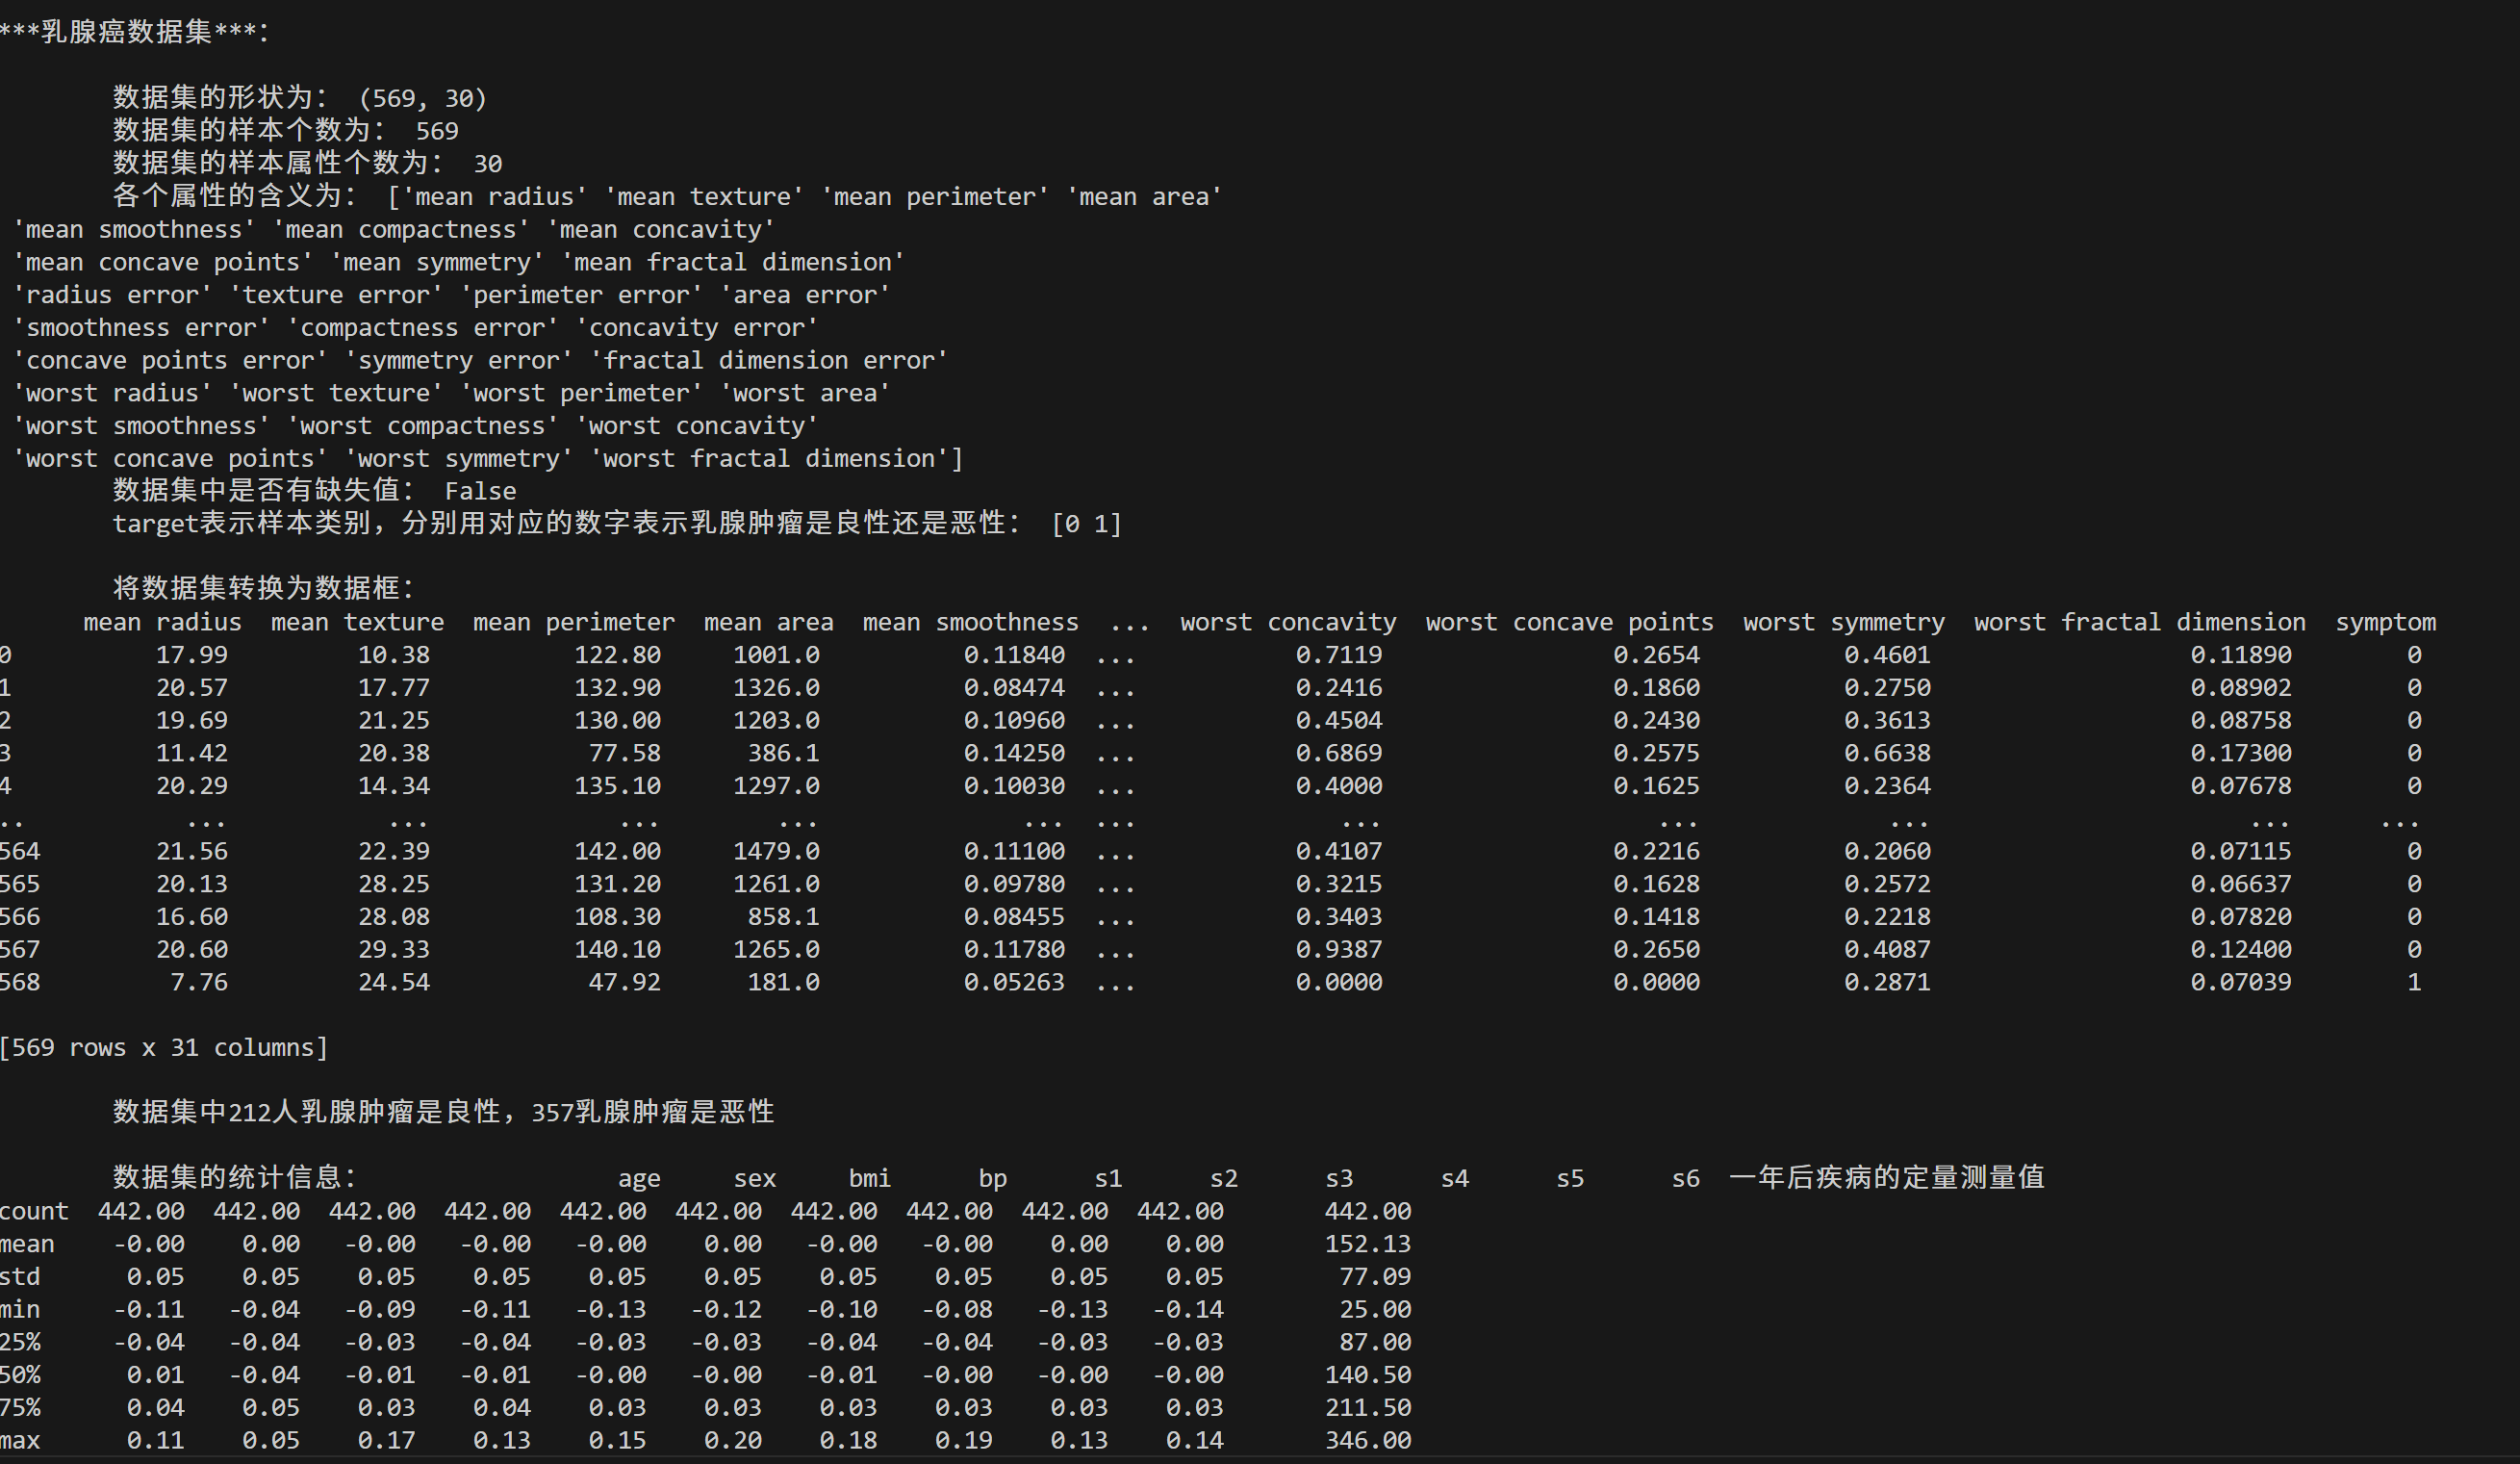Click the 'worst concavity' column header
Screen dimensions: 2520x1464
1288,622
